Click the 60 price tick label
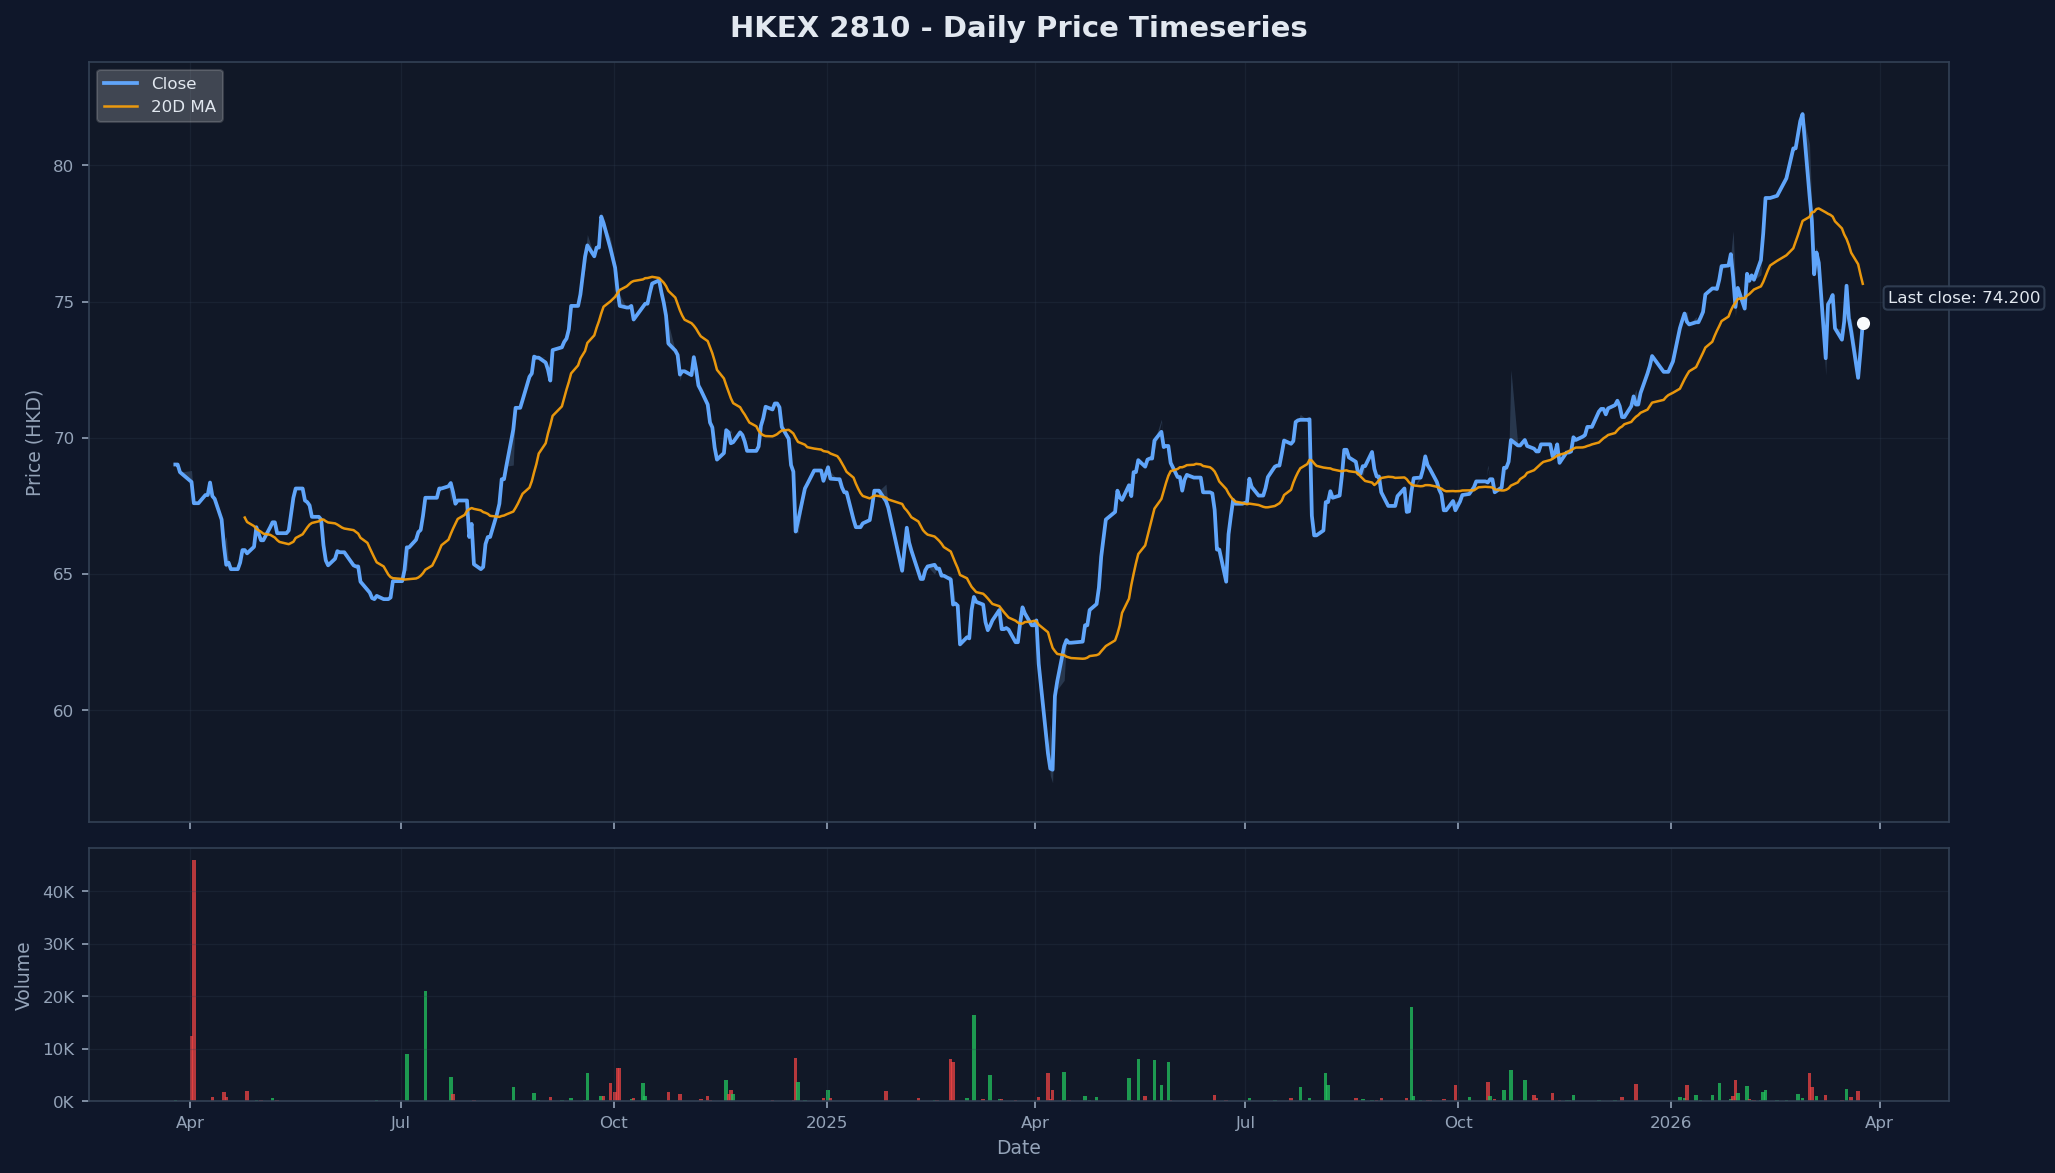The height and width of the screenshot is (1173, 2055). 65,711
